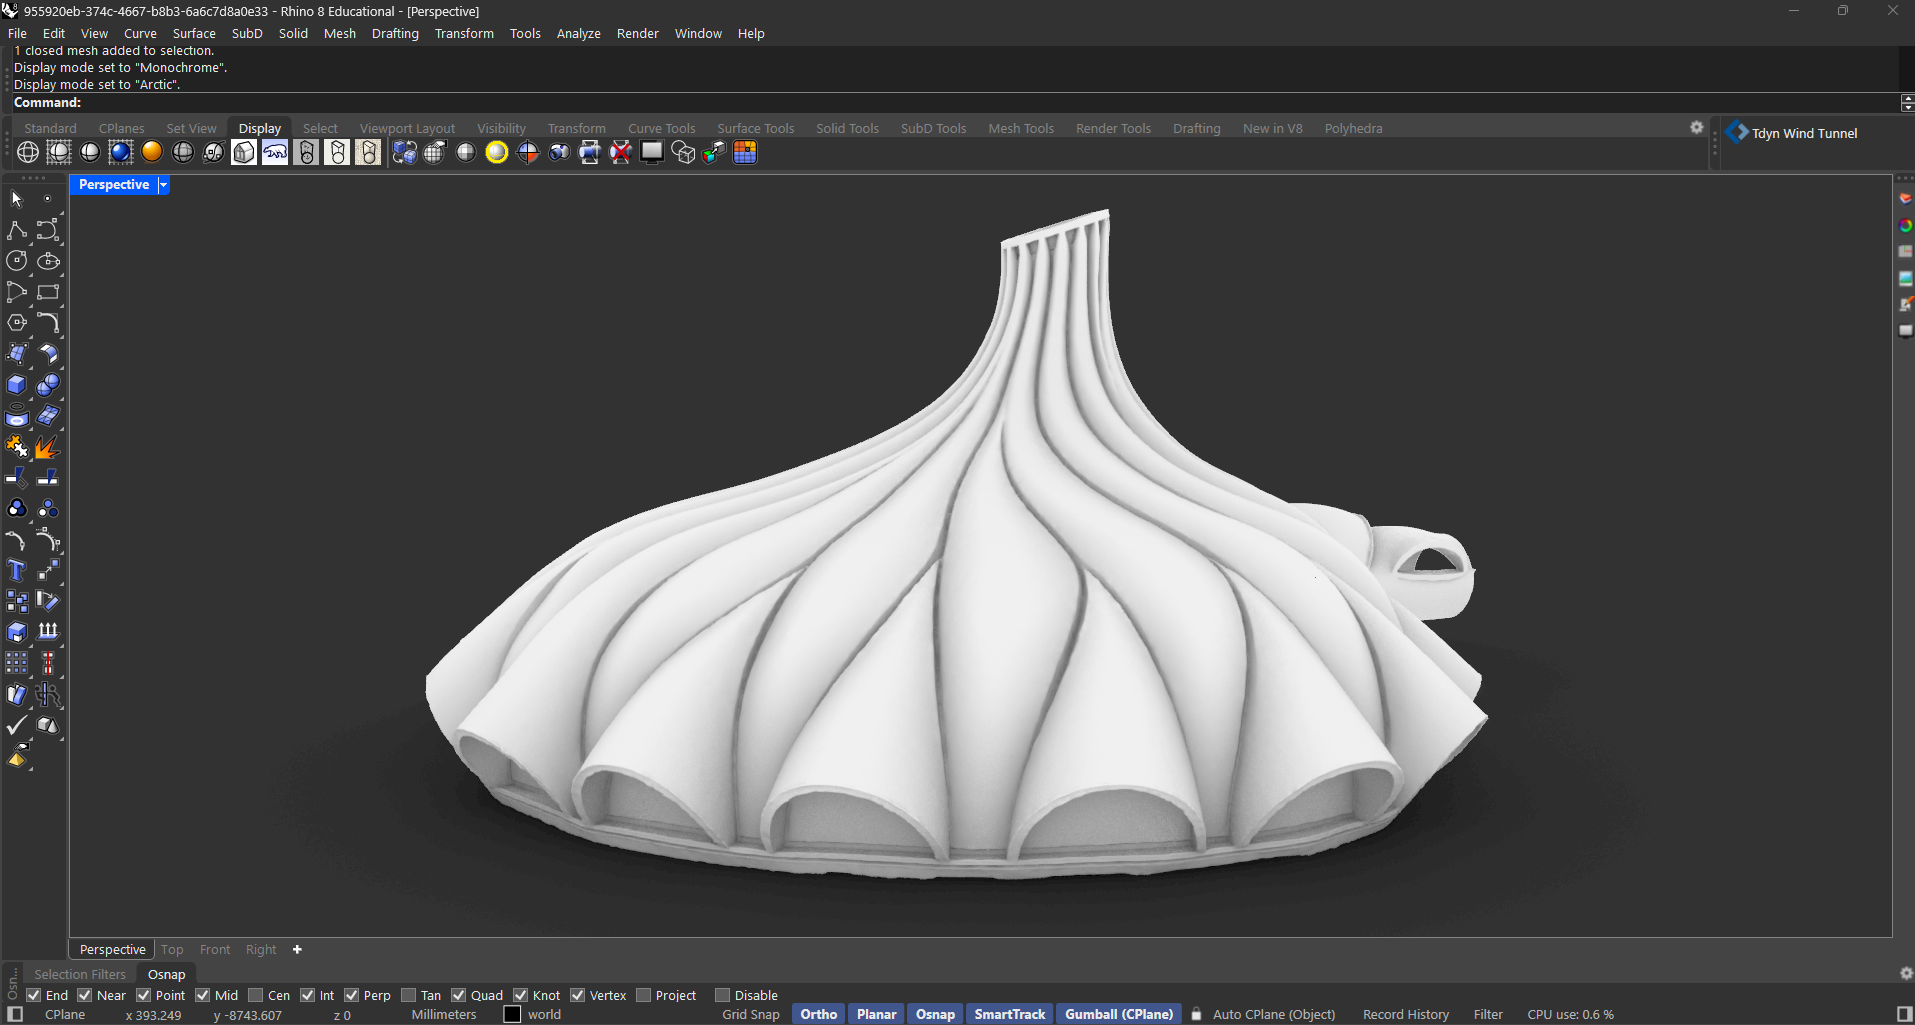Check the Project osnap option
Image resolution: width=1915 pixels, height=1025 pixels.
644,995
